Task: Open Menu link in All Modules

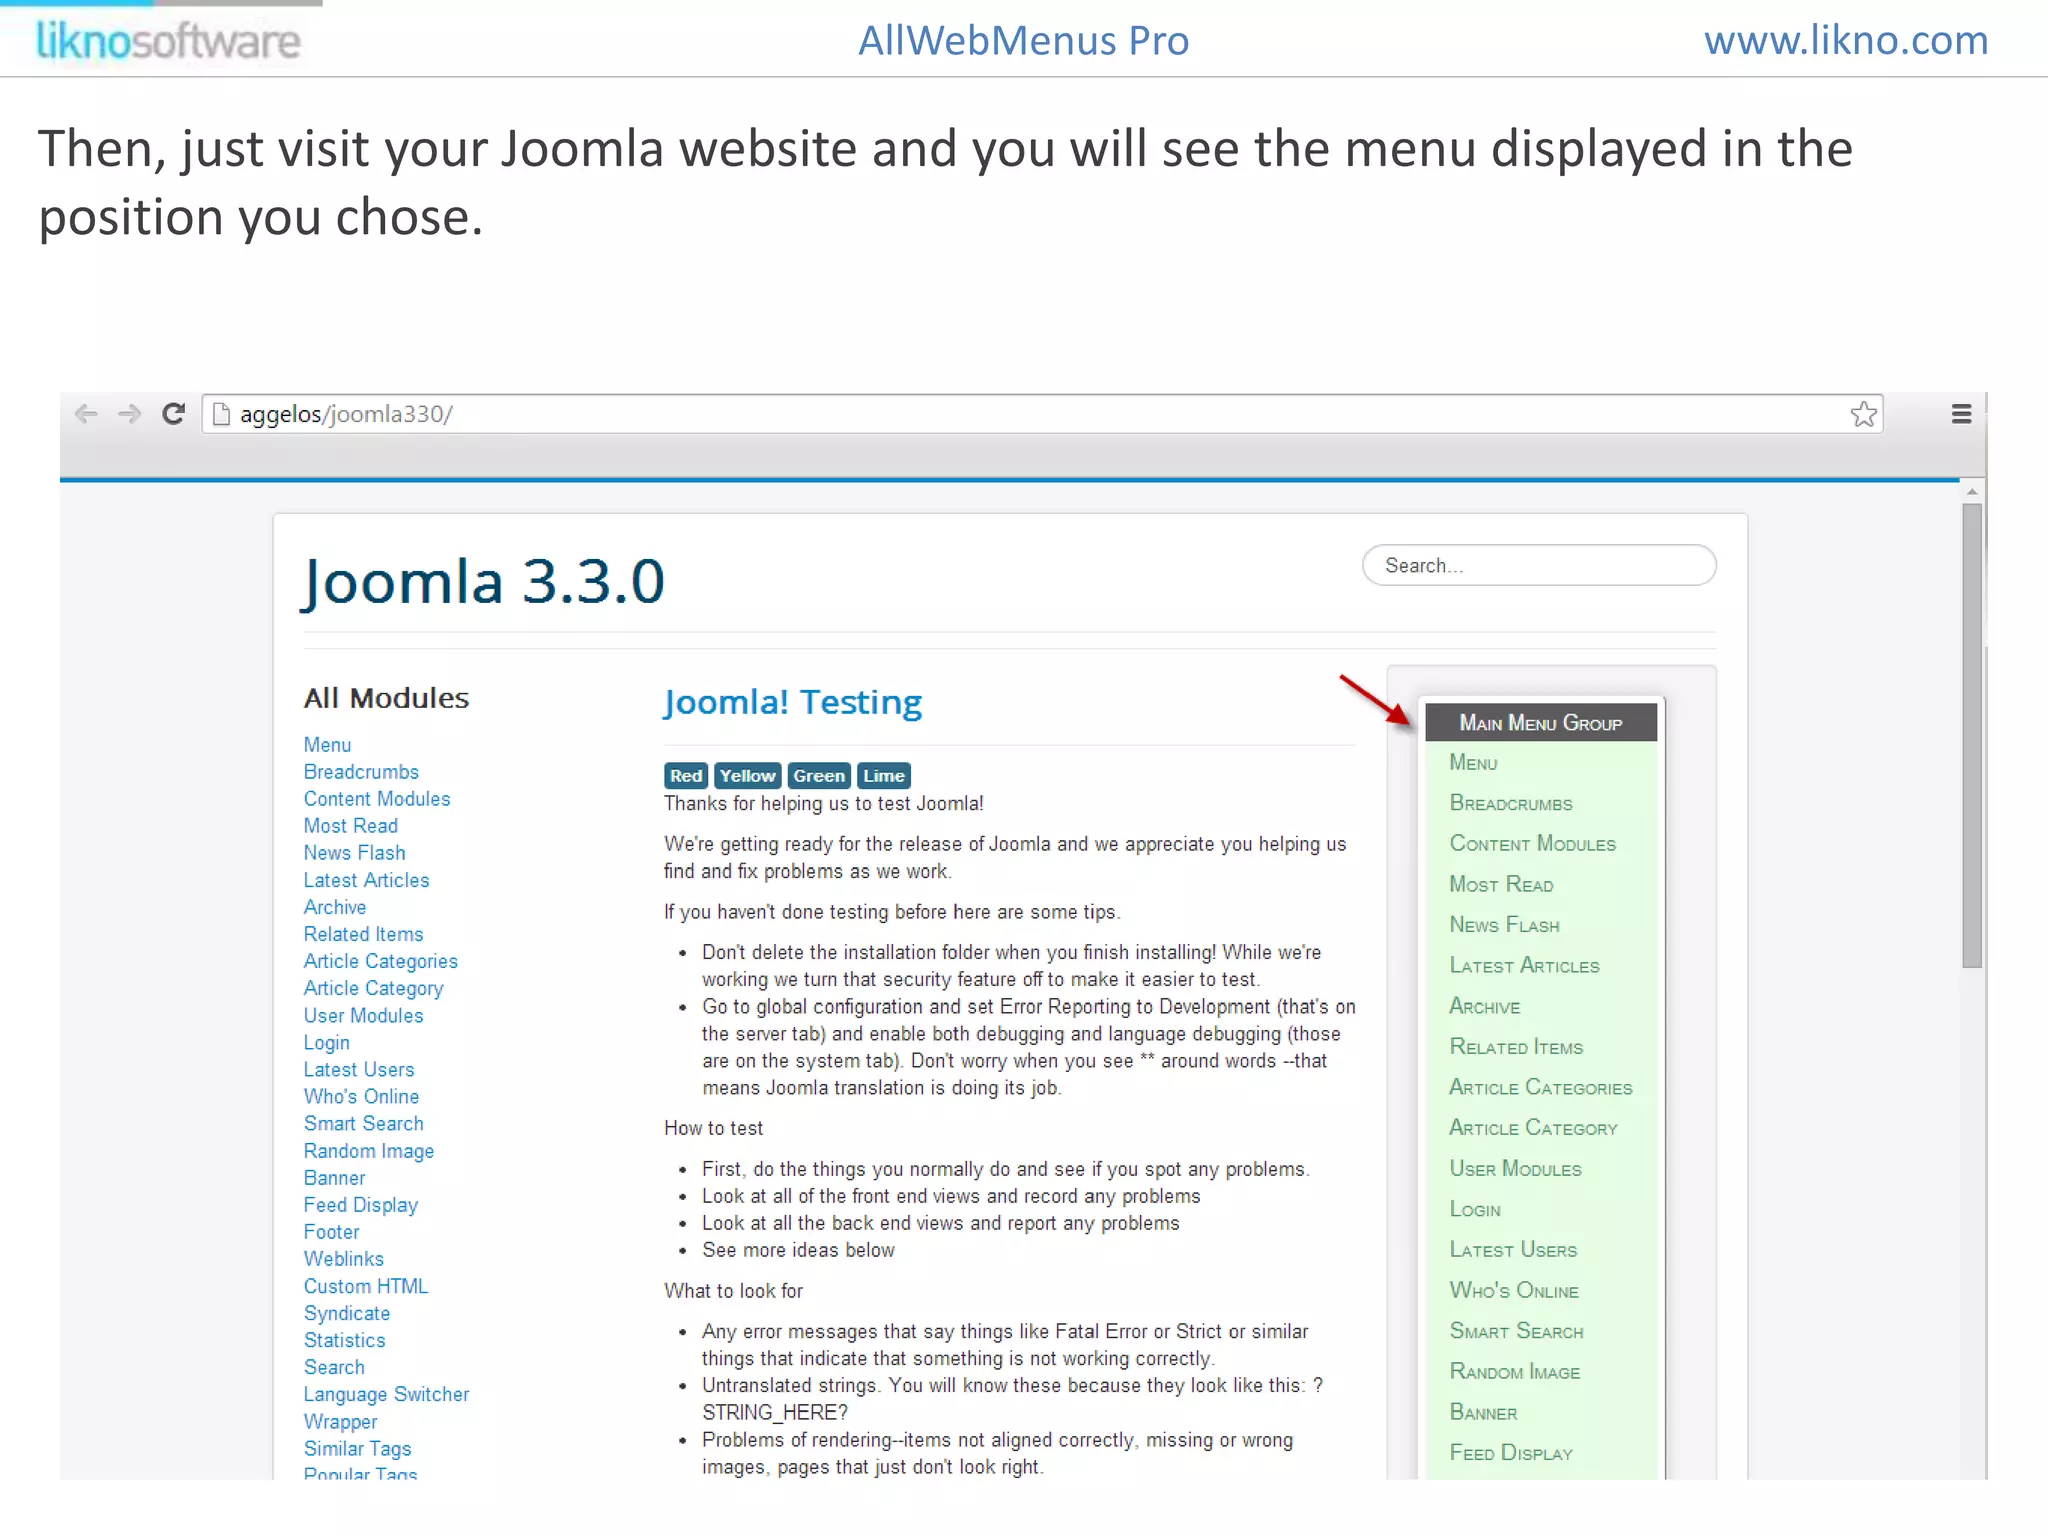Action: pos(327,745)
